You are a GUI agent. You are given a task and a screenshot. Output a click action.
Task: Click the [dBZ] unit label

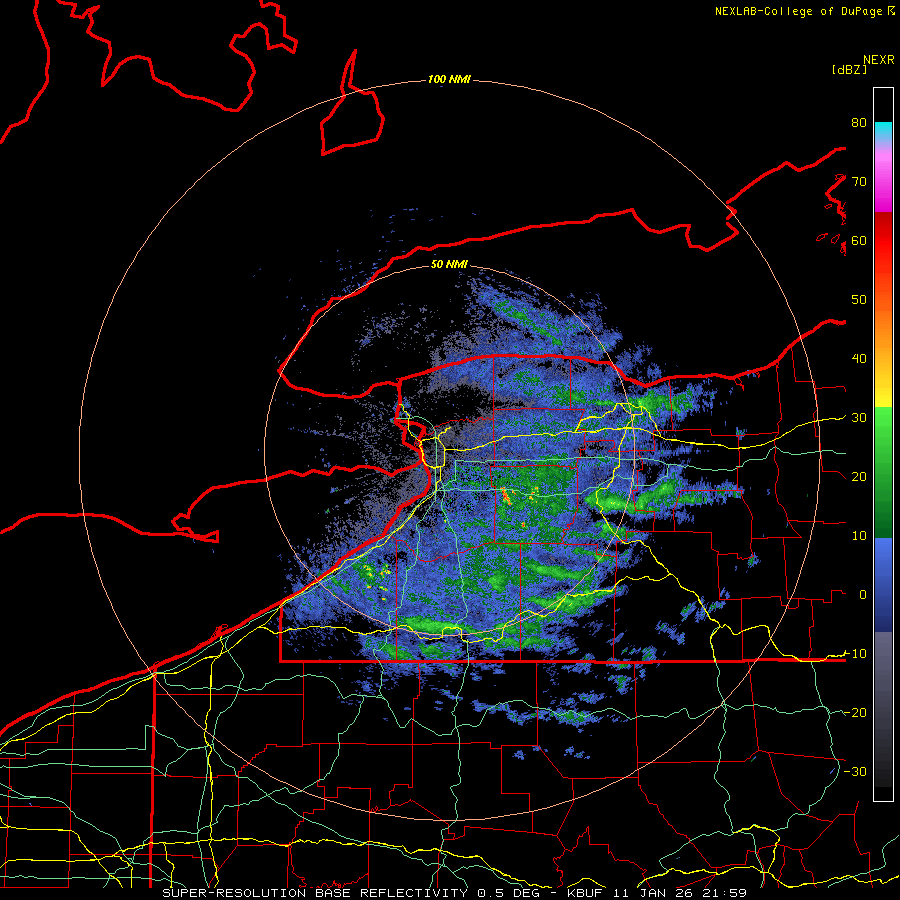[849, 70]
